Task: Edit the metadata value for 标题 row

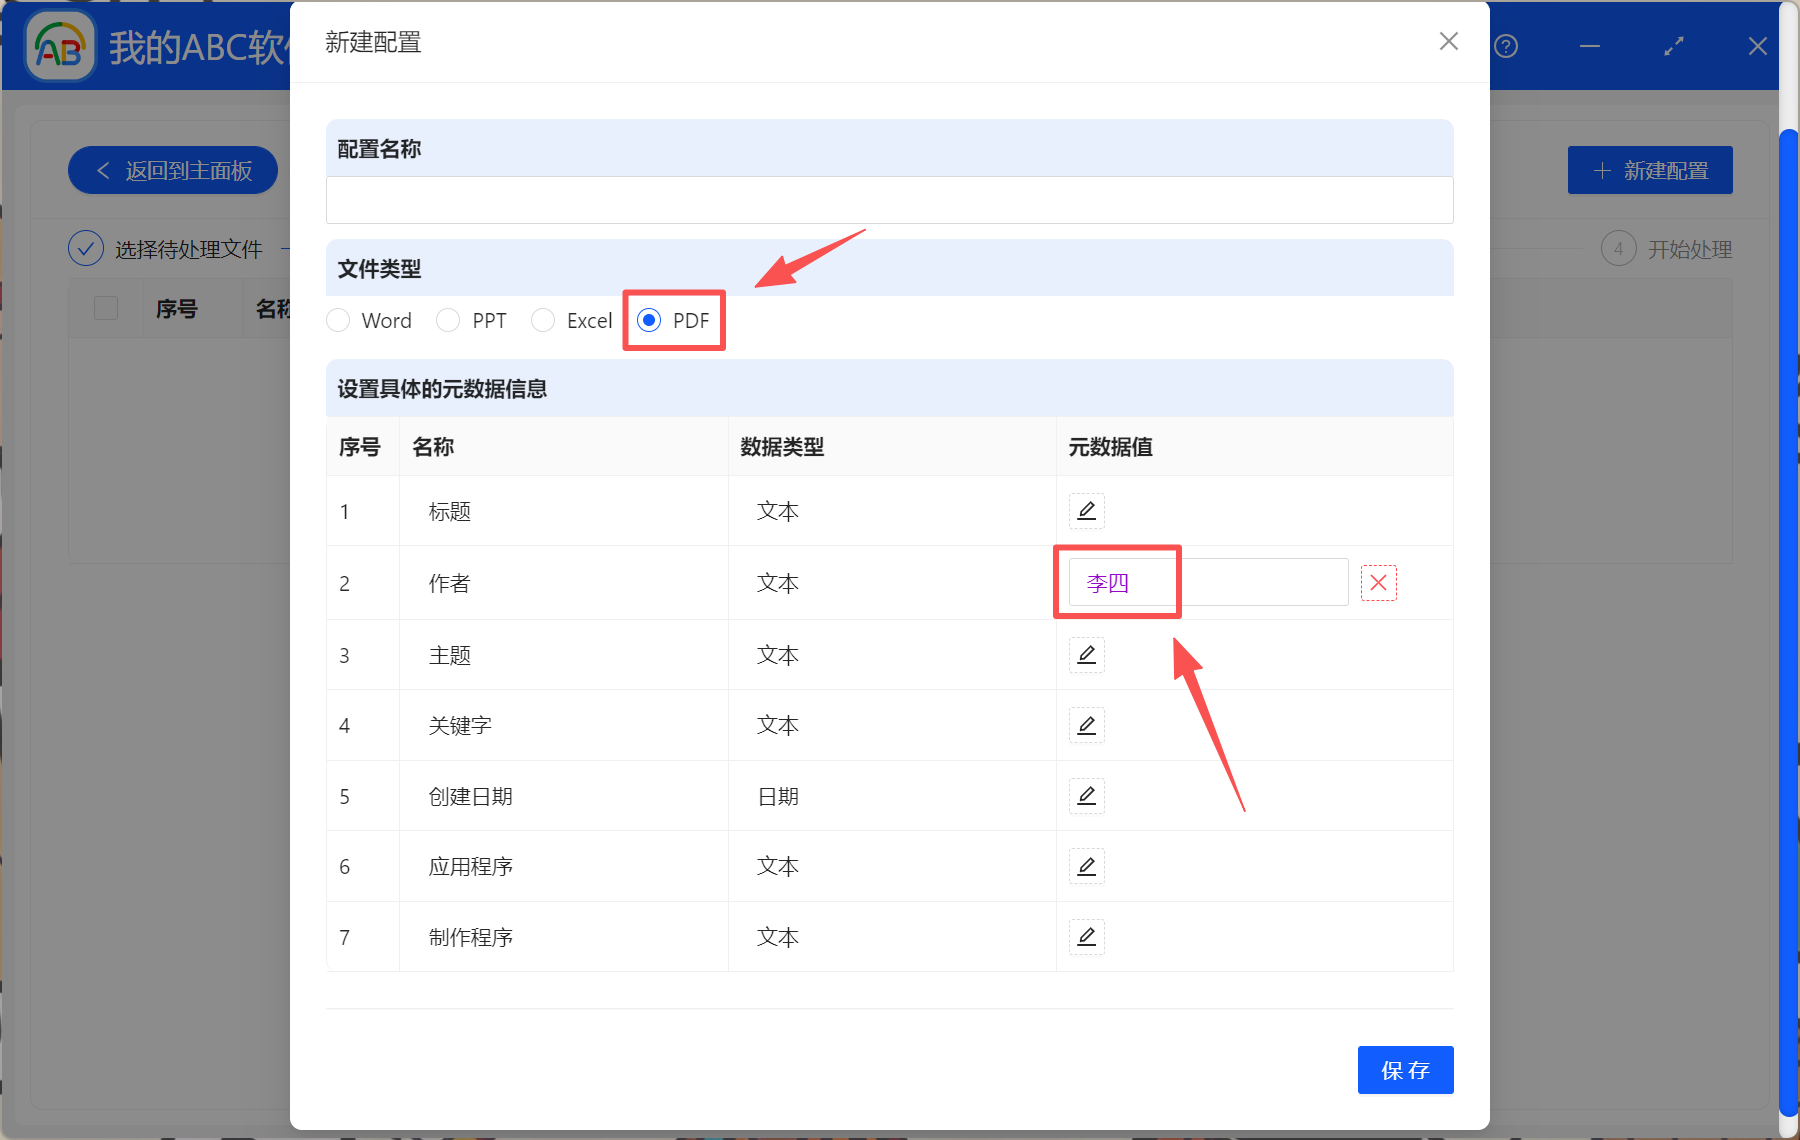Action: click(1086, 511)
